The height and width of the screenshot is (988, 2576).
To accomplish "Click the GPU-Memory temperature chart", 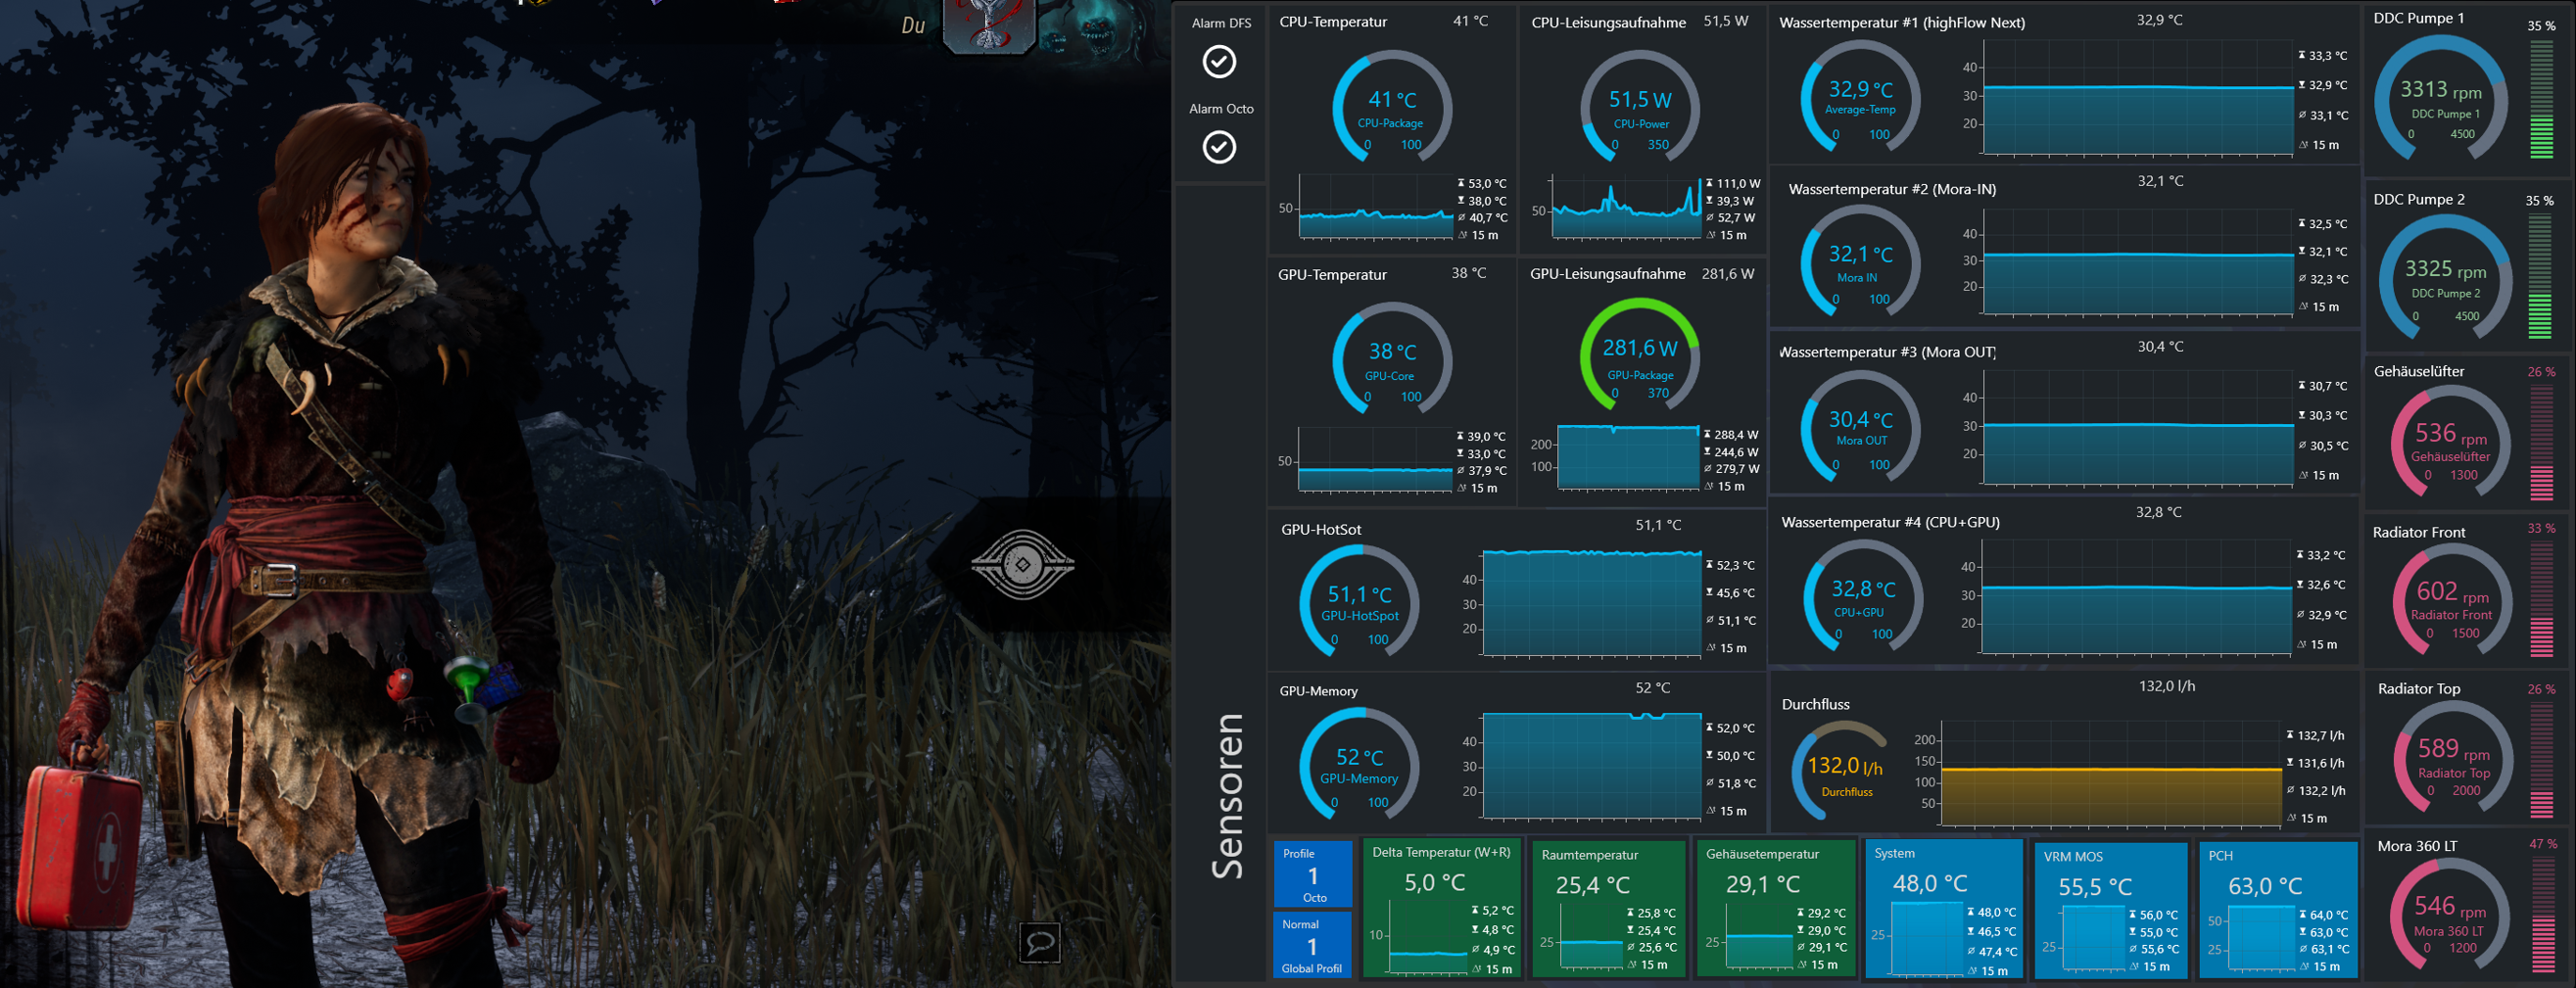I will [1591, 765].
